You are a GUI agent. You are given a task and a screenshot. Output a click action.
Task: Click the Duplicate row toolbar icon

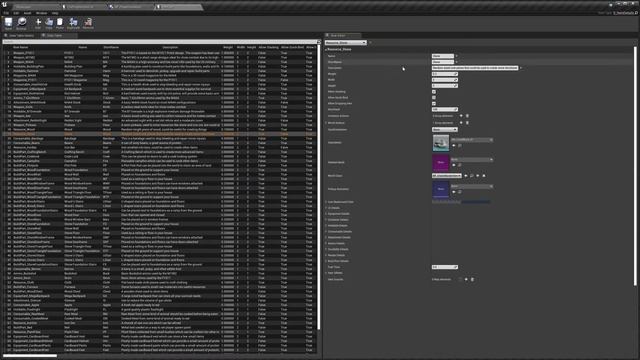click(73, 23)
